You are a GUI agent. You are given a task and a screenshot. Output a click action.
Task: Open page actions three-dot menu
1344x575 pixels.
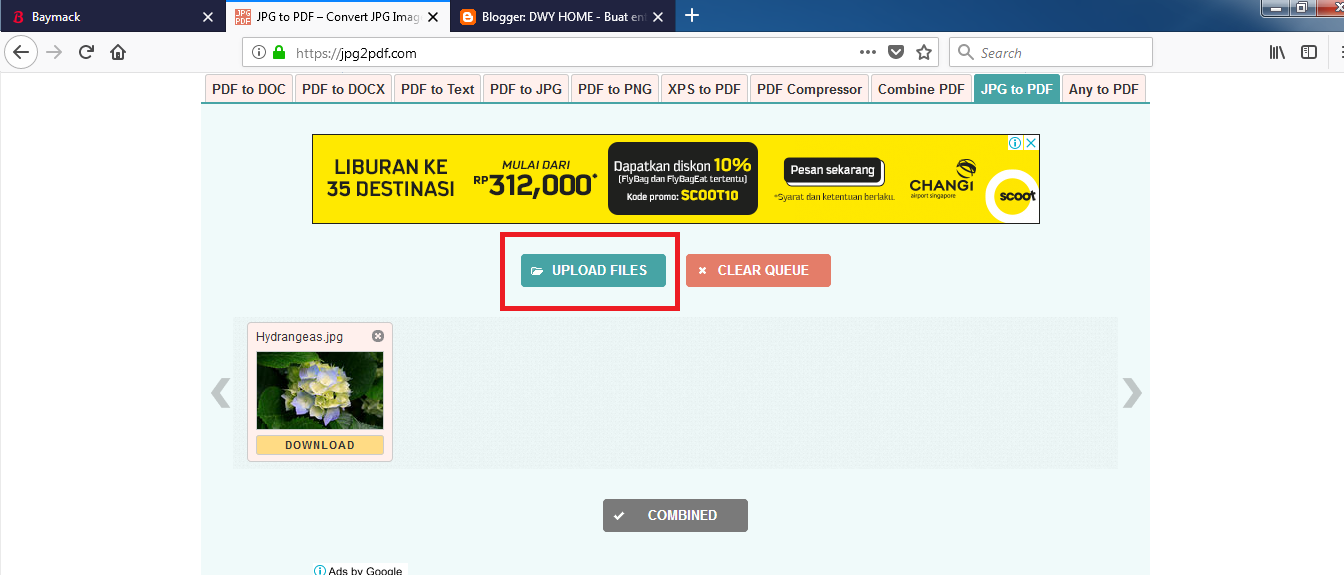point(868,52)
